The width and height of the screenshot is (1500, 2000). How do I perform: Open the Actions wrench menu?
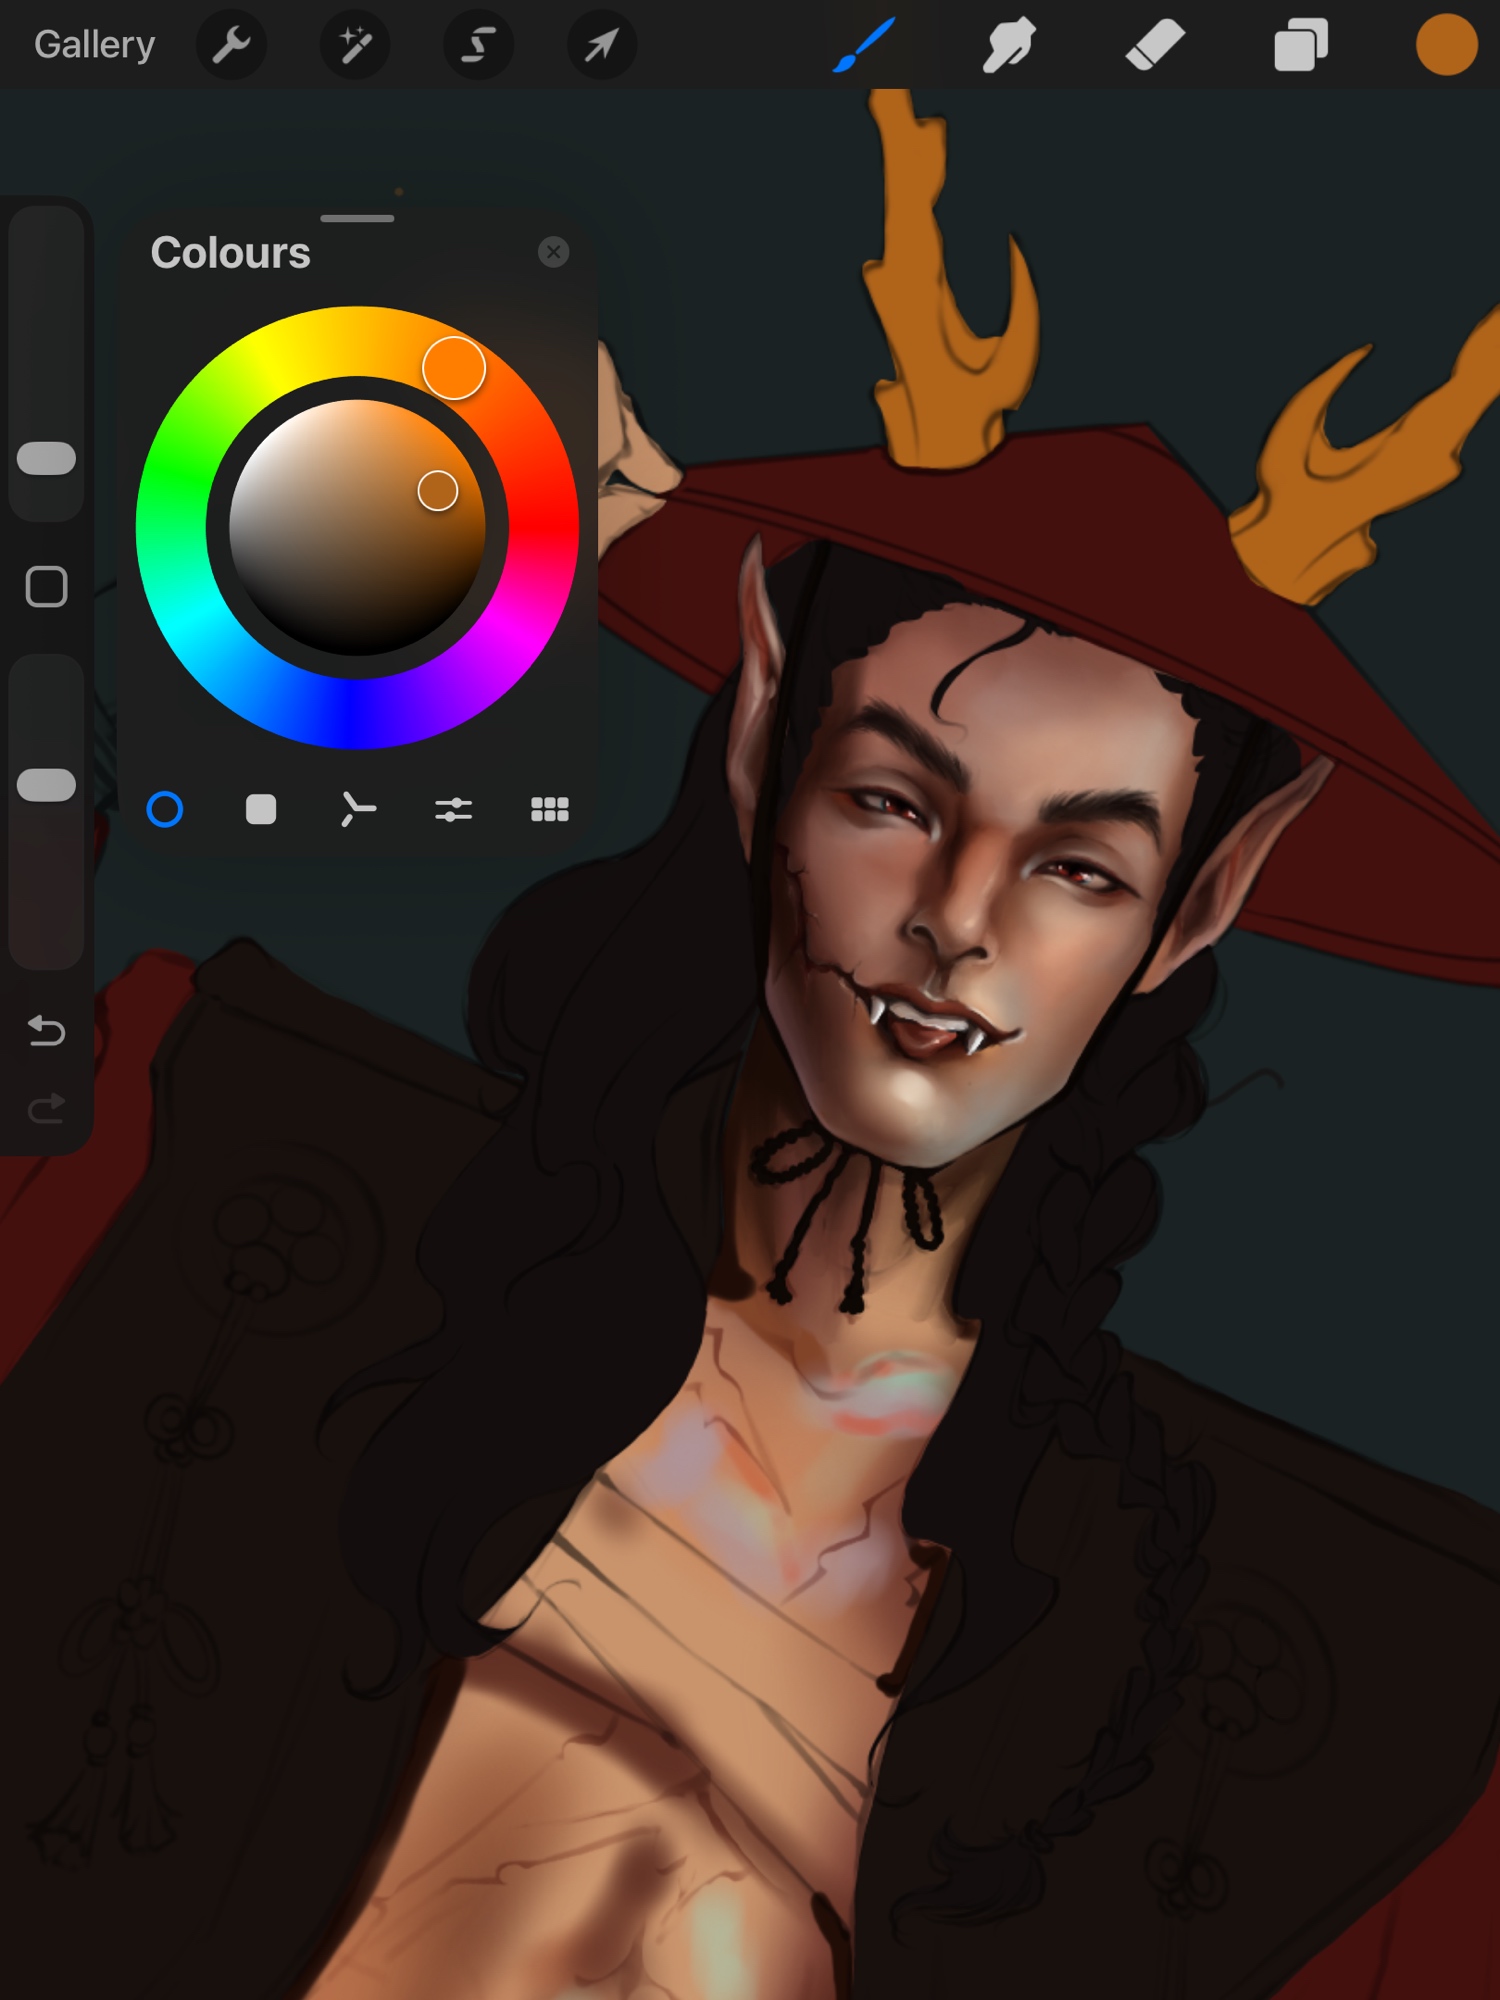tap(231, 45)
